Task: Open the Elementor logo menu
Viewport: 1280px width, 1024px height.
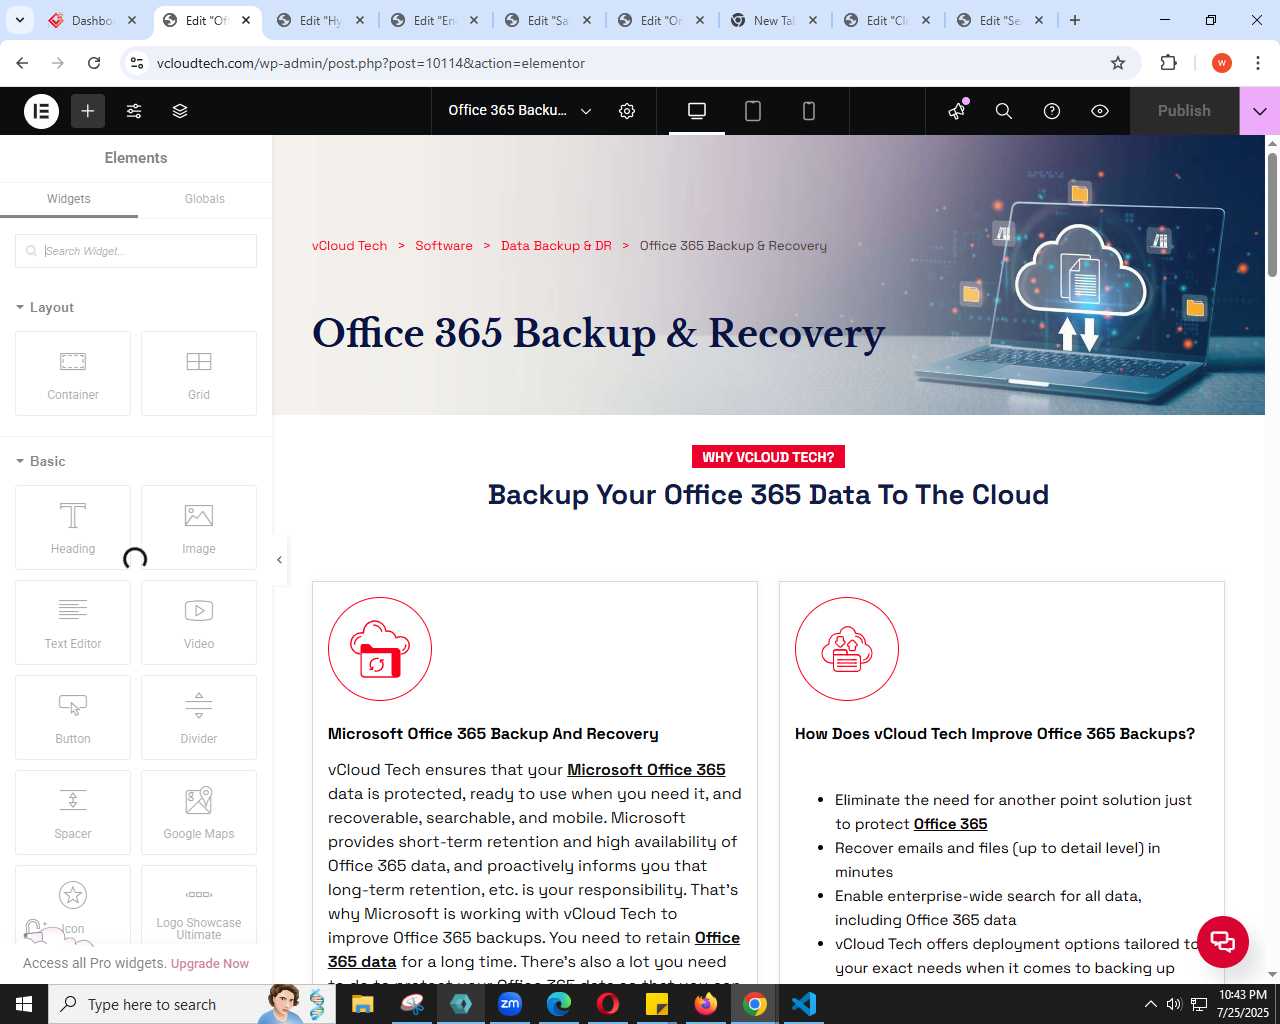Action: 42,111
